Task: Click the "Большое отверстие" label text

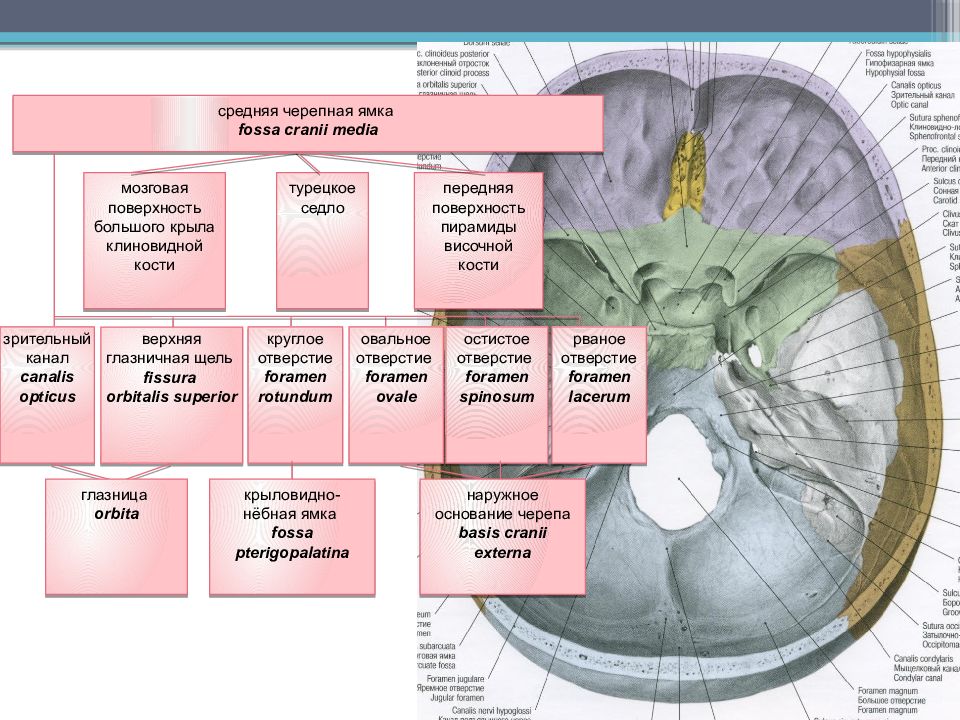Action: 891,700
